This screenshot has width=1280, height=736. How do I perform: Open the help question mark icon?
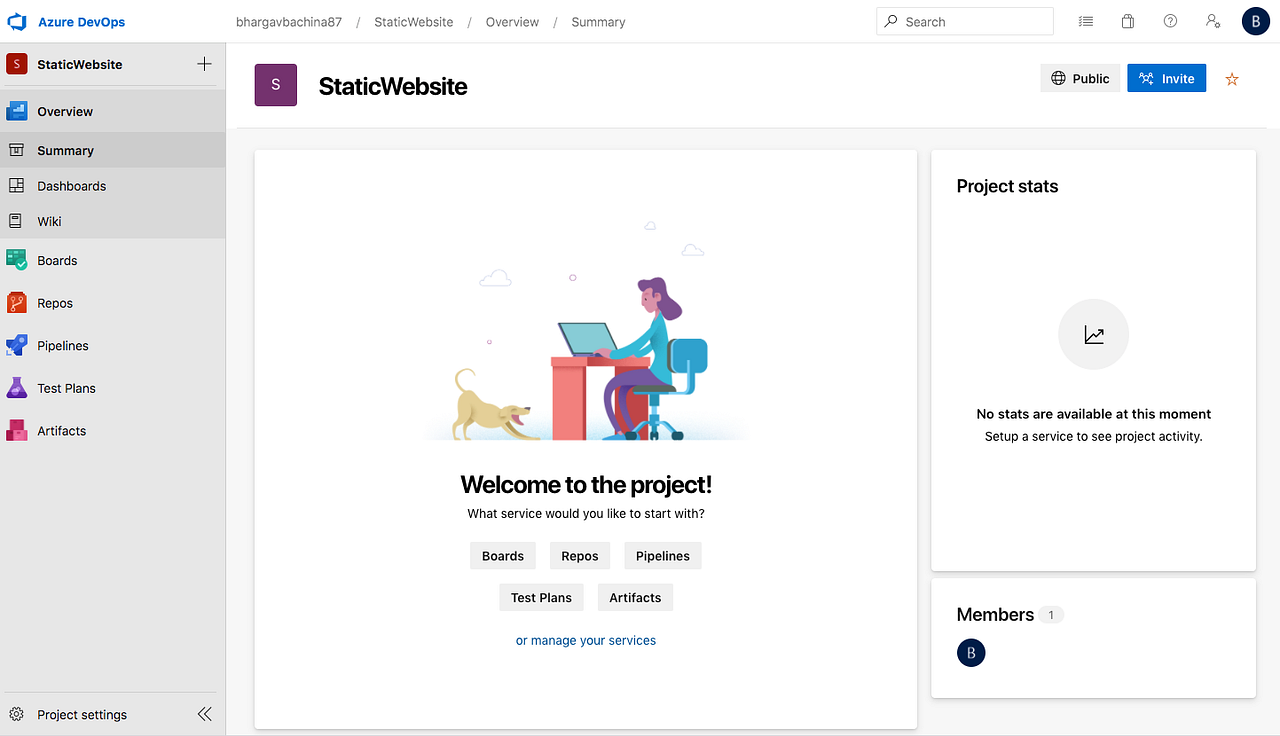click(x=1170, y=21)
